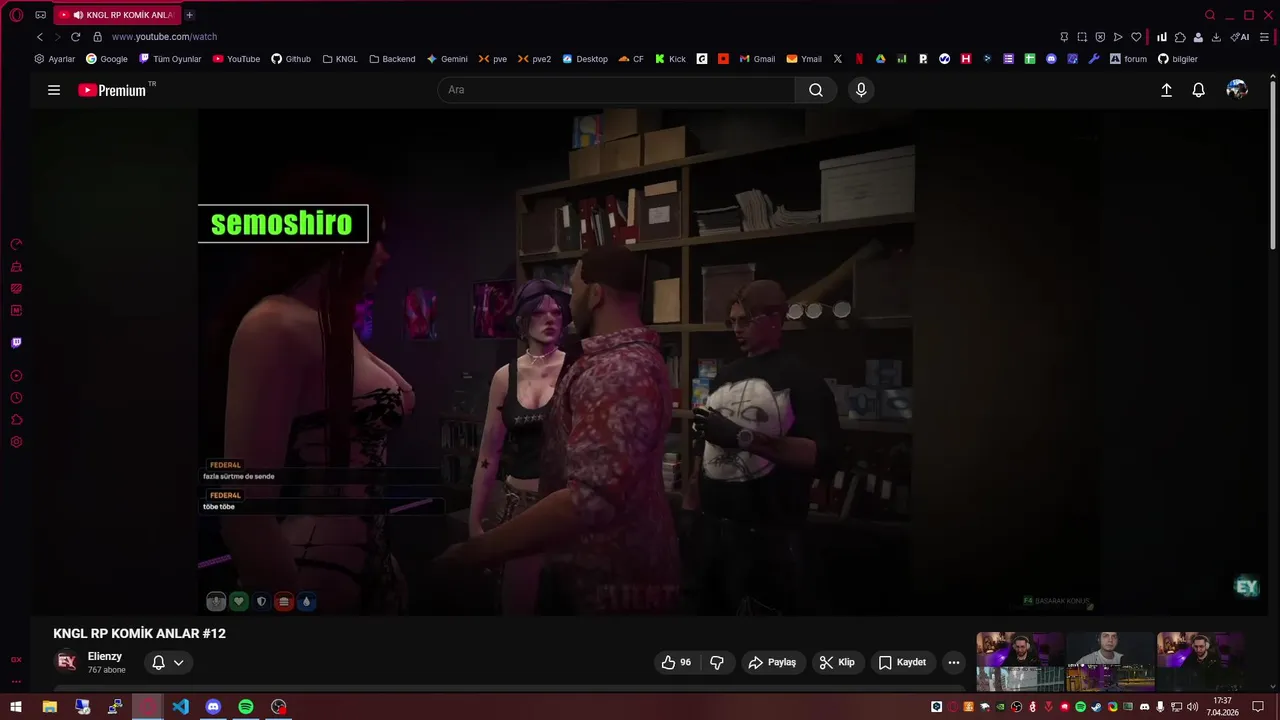Dislike the video with thumbs down
This screenshot has width=1280, height=720.
click(x=717, y=662)
